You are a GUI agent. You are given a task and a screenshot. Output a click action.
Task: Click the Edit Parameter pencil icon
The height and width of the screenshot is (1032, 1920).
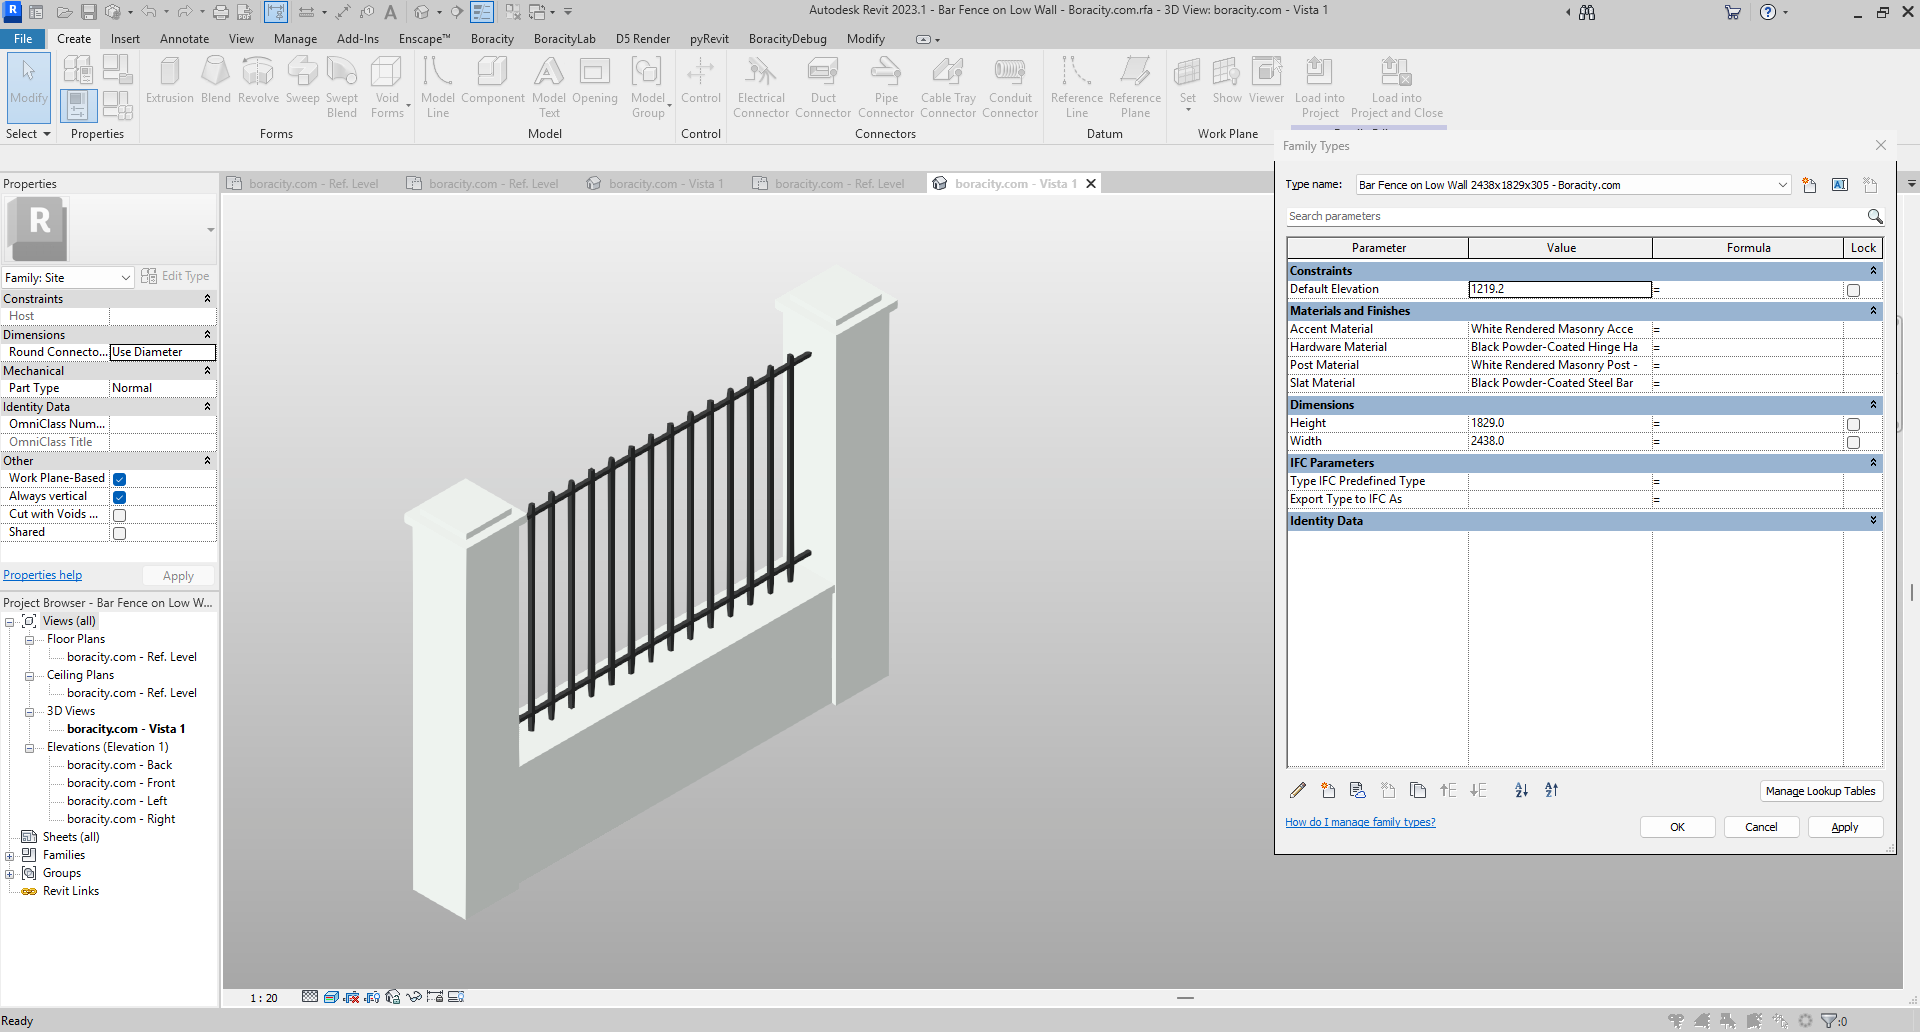[x=1297, y=790]
